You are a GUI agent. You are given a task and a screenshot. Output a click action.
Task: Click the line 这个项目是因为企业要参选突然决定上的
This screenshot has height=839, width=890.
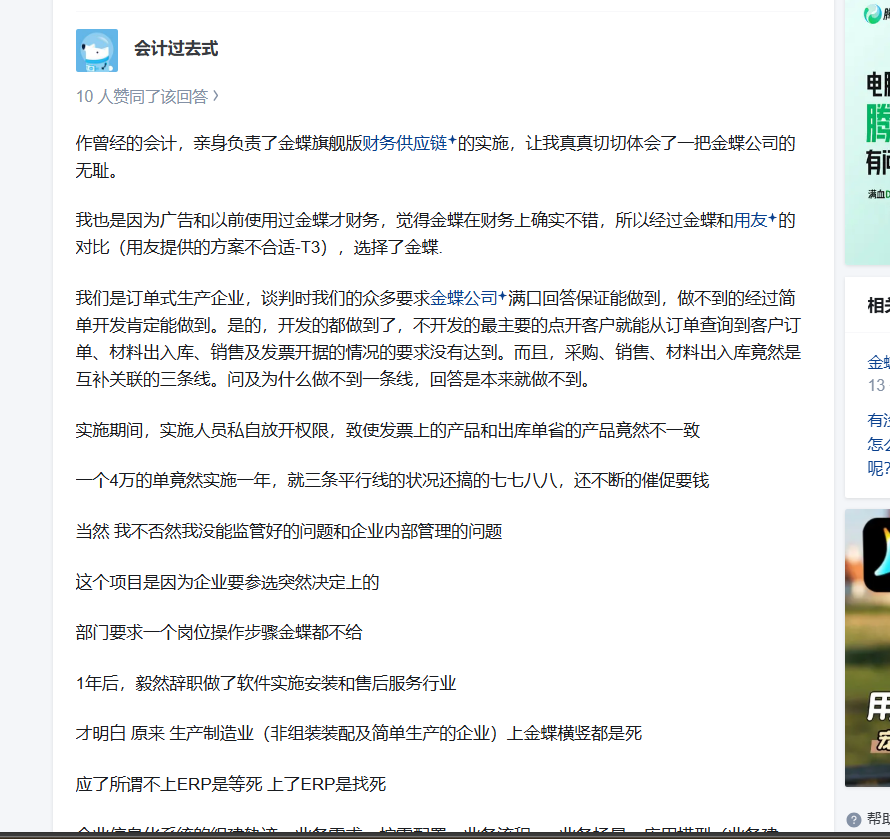point(227,582)
